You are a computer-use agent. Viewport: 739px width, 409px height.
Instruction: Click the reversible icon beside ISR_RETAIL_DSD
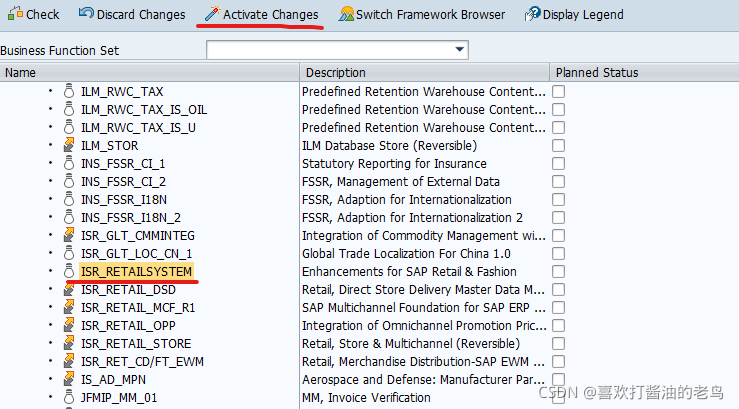point(69,289)
